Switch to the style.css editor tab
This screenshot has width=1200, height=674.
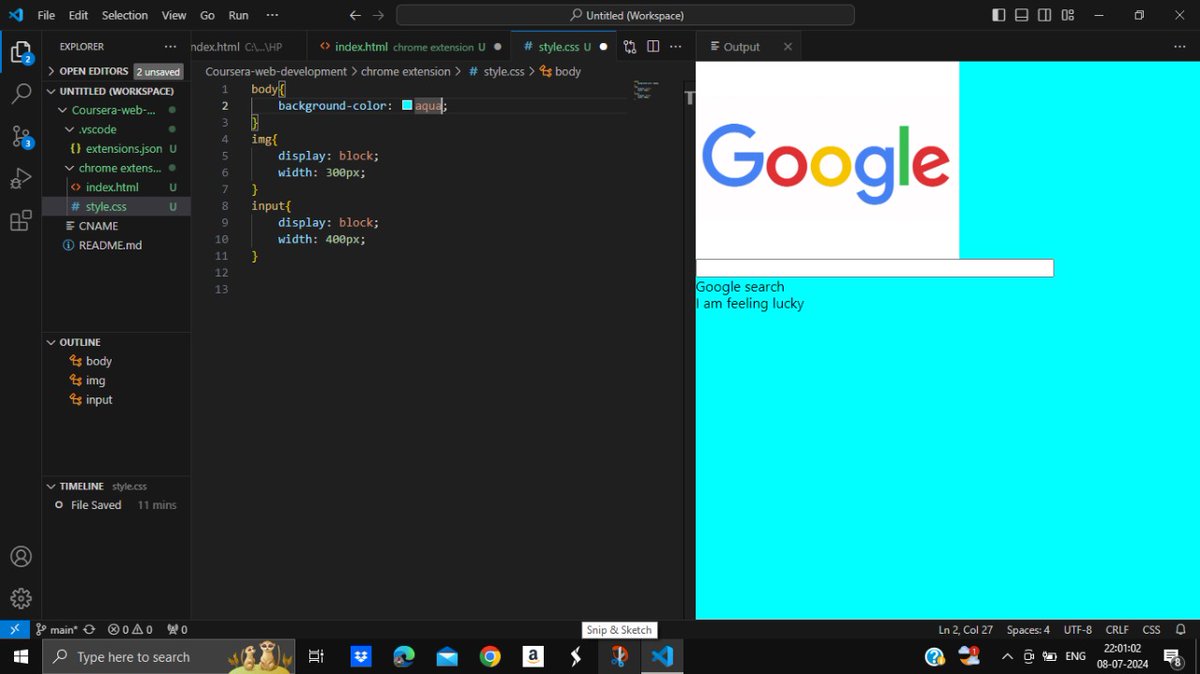pyautogui.click(x=563, y=47)
